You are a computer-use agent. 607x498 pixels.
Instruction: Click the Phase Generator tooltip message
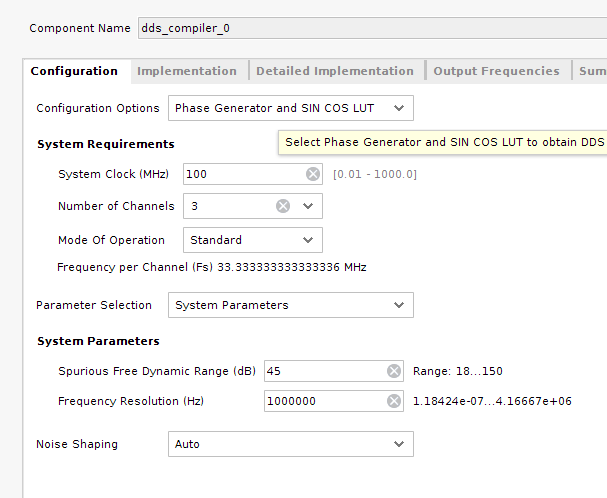coord(444,142)
